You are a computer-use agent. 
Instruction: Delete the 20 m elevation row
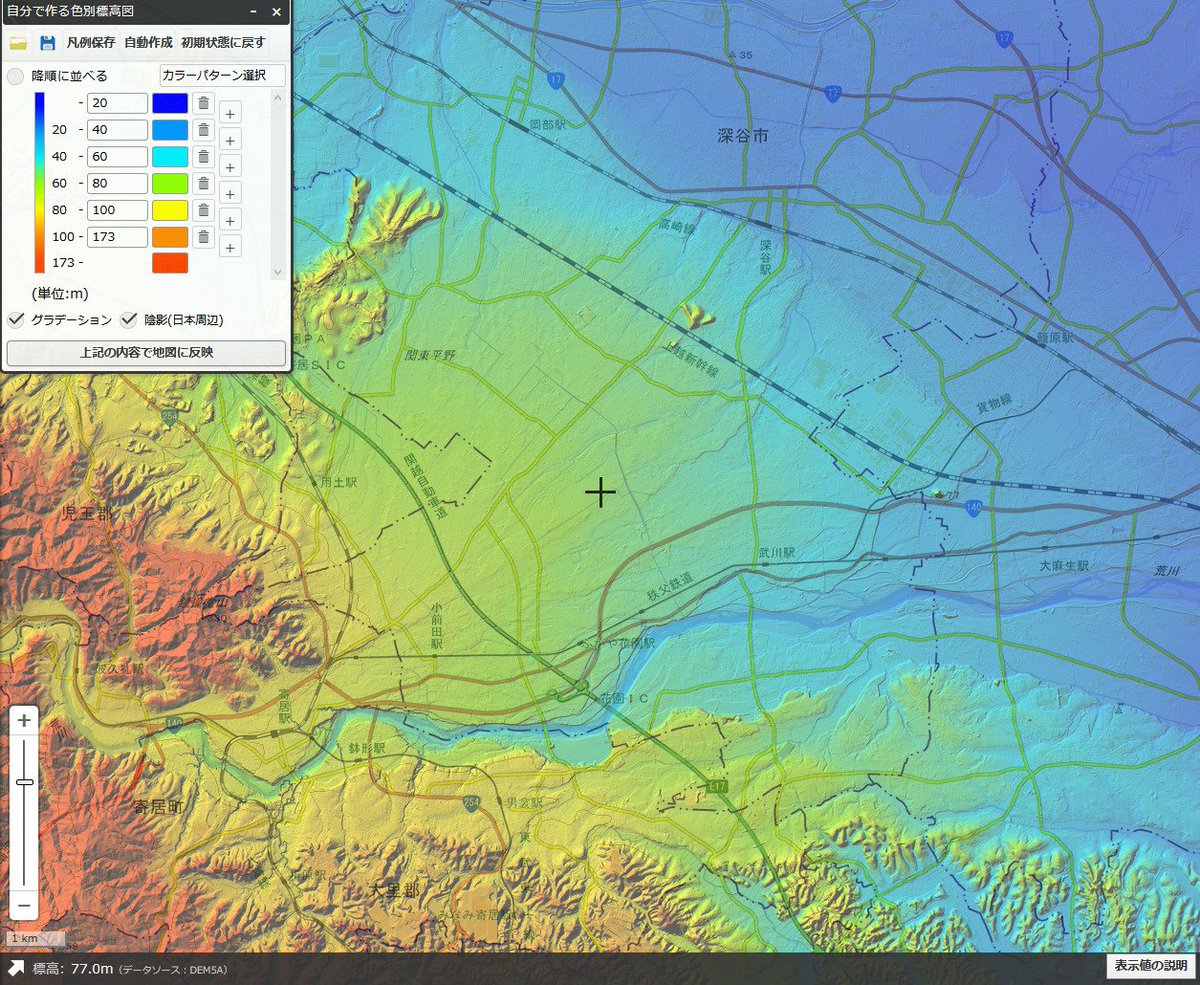pyautogui.click(x=203, y=103)
